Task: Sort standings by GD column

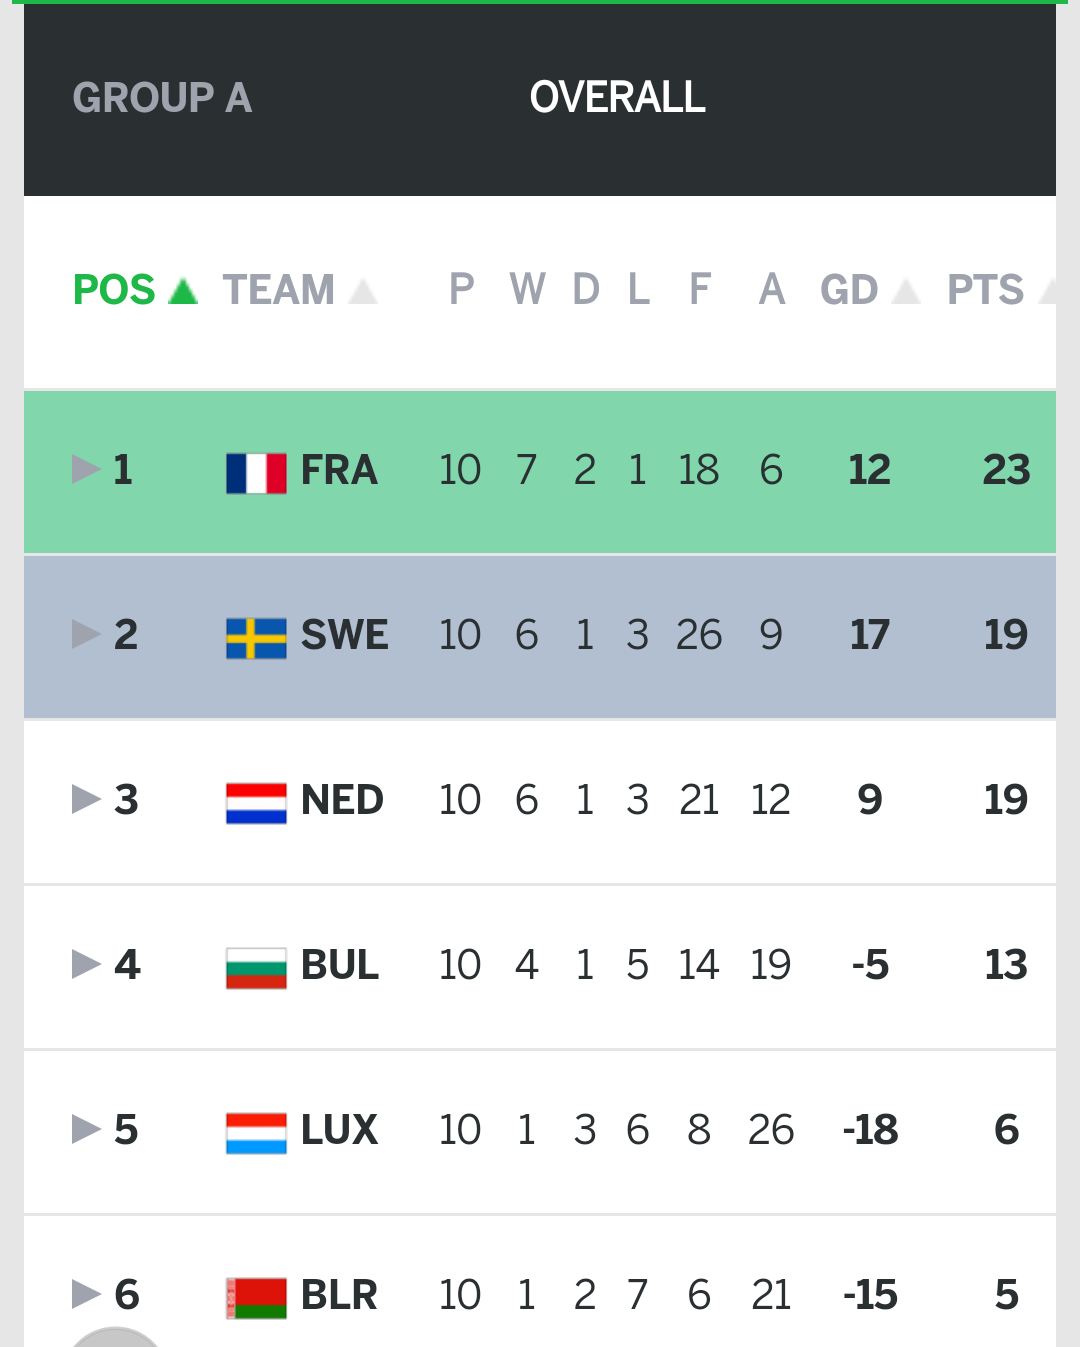Action: point(868,290)
